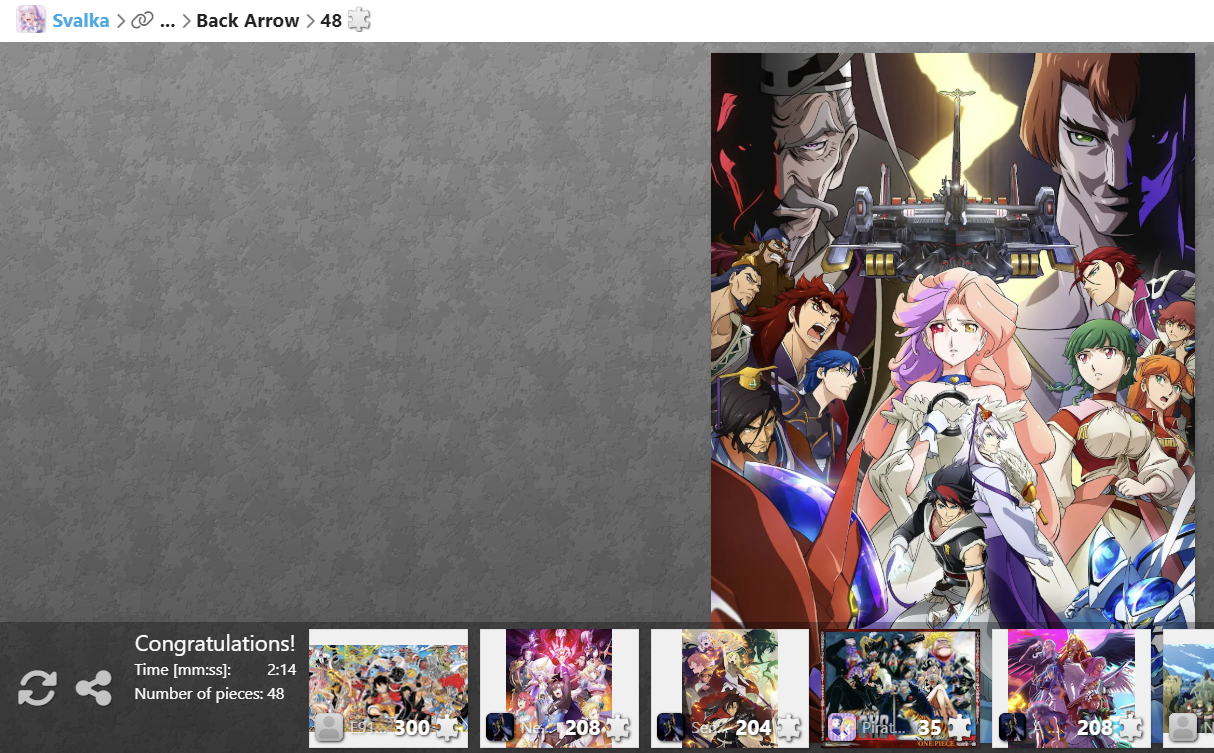This screenshot has height=753, width=1214.
Task: Open the Svalka profile link
Action: [x=81, y=20]
